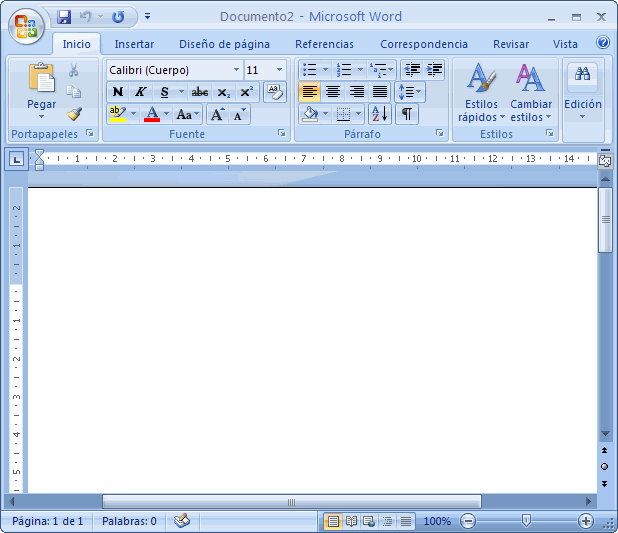Click the spelling check status bar icon
Screen dimensions: 618x533
pos(182,521)
